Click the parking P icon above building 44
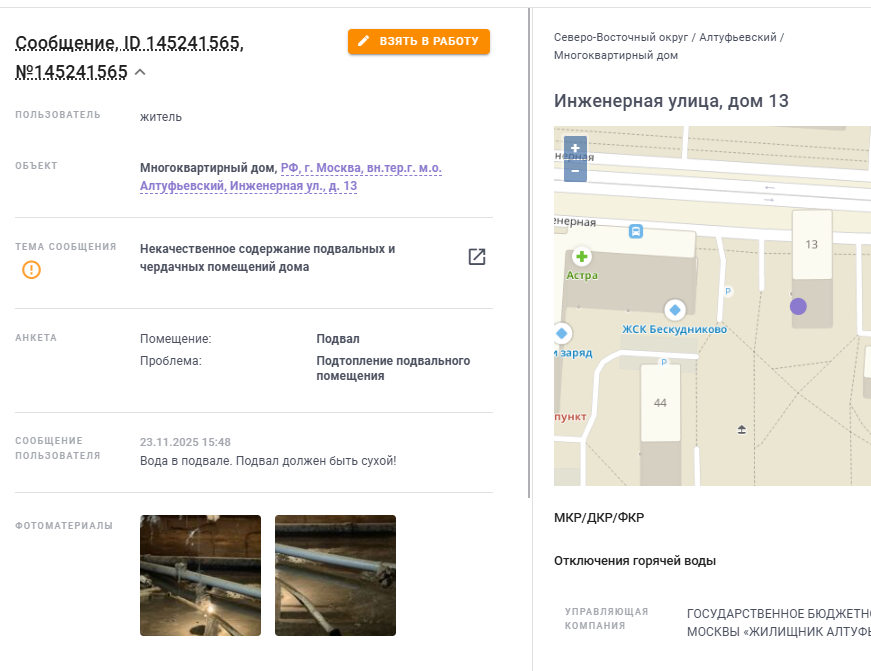Screen dimensions: 871x671 click(663, 362)
